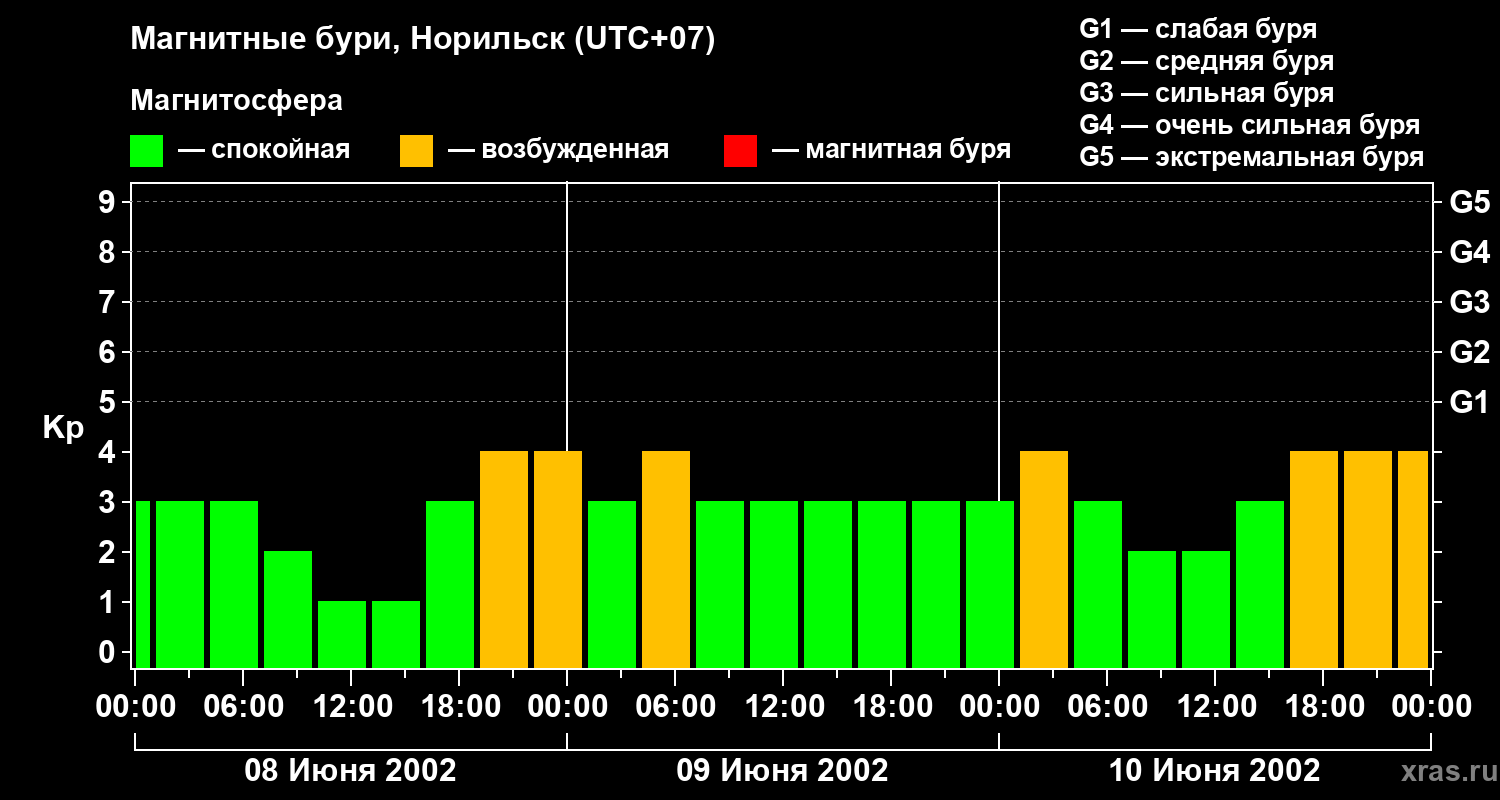
Task: Click the green 'спокойная' legend swatch
Action: click(x=147, y=151)
